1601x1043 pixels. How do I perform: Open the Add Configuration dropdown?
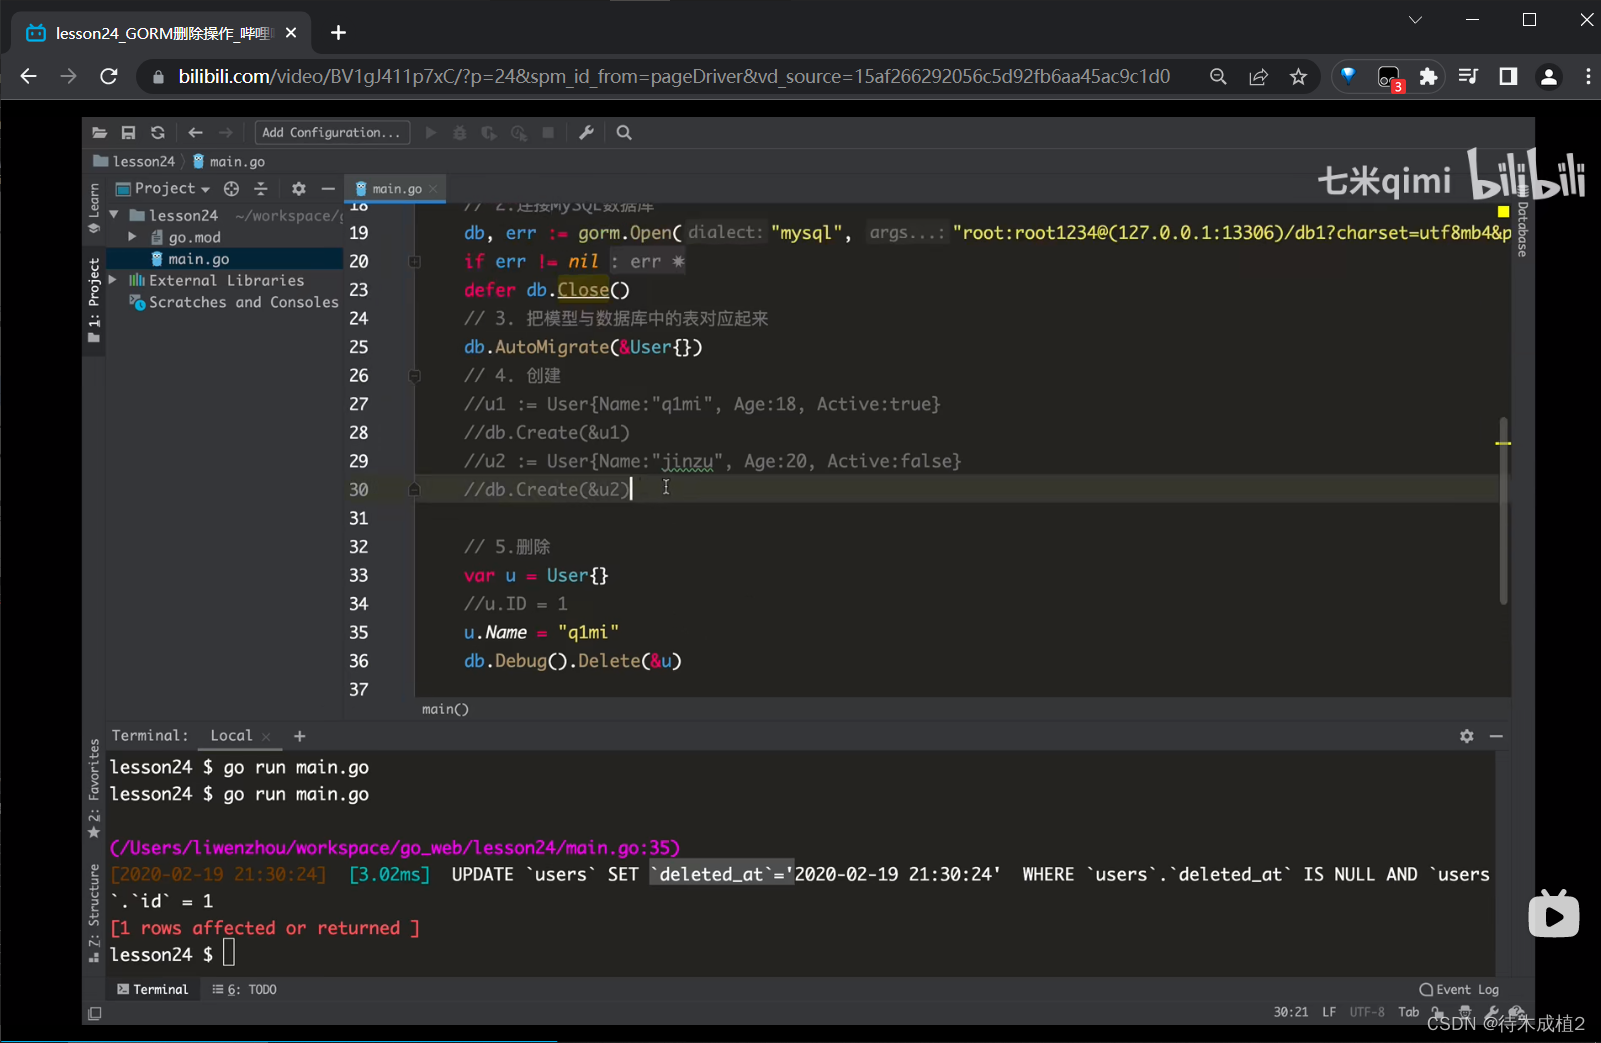(331, 132)
